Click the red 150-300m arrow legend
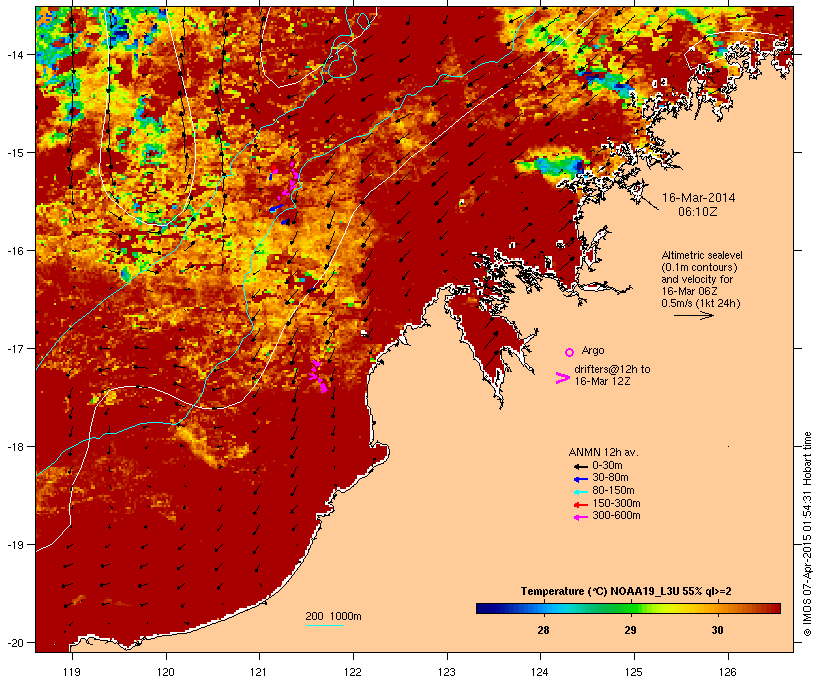The image size is (820, 680). [580, 504]
